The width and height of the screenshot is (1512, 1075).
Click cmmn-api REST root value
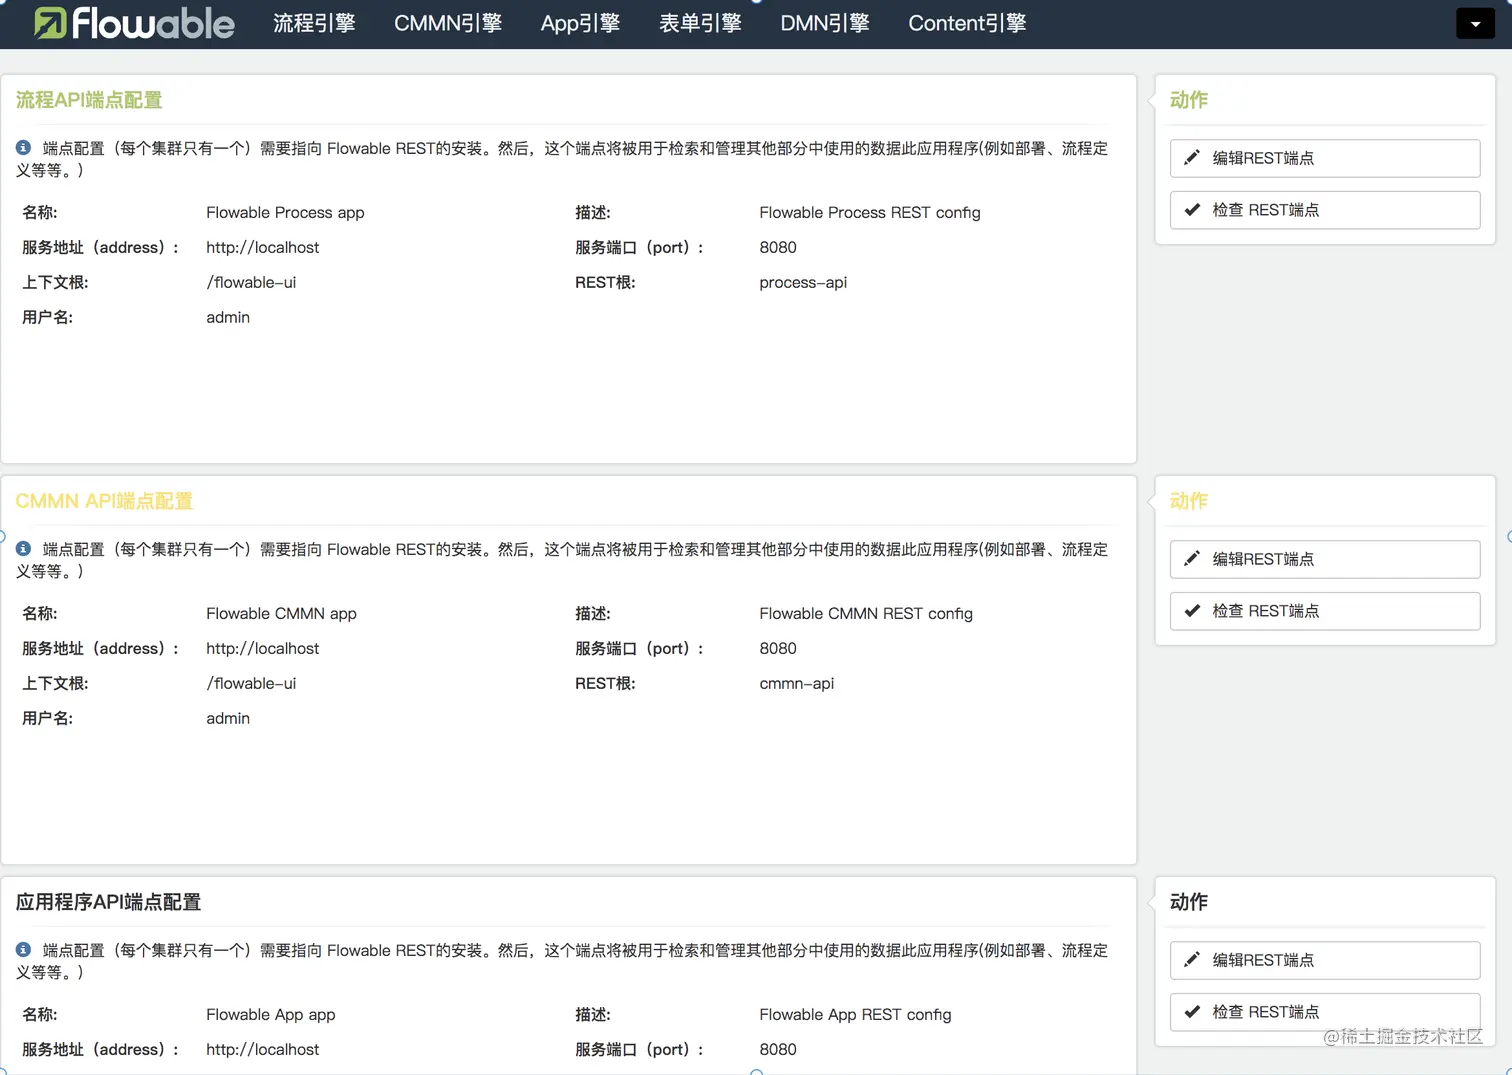(796, 683)
